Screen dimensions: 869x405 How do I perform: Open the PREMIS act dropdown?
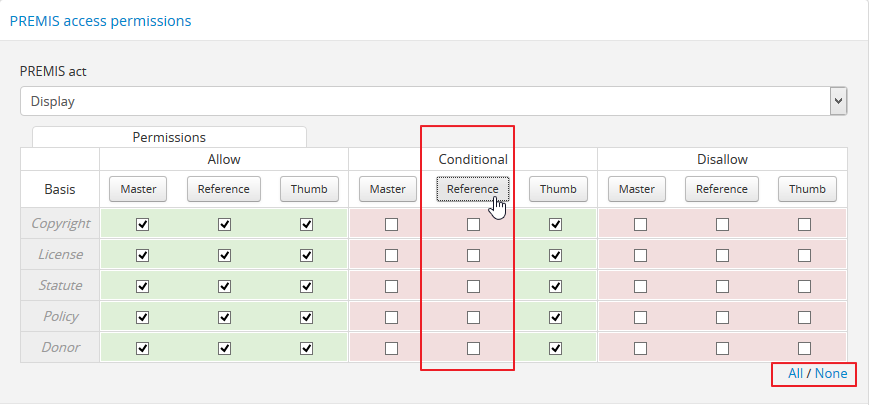pyautogui.click(x=433, y=101)
